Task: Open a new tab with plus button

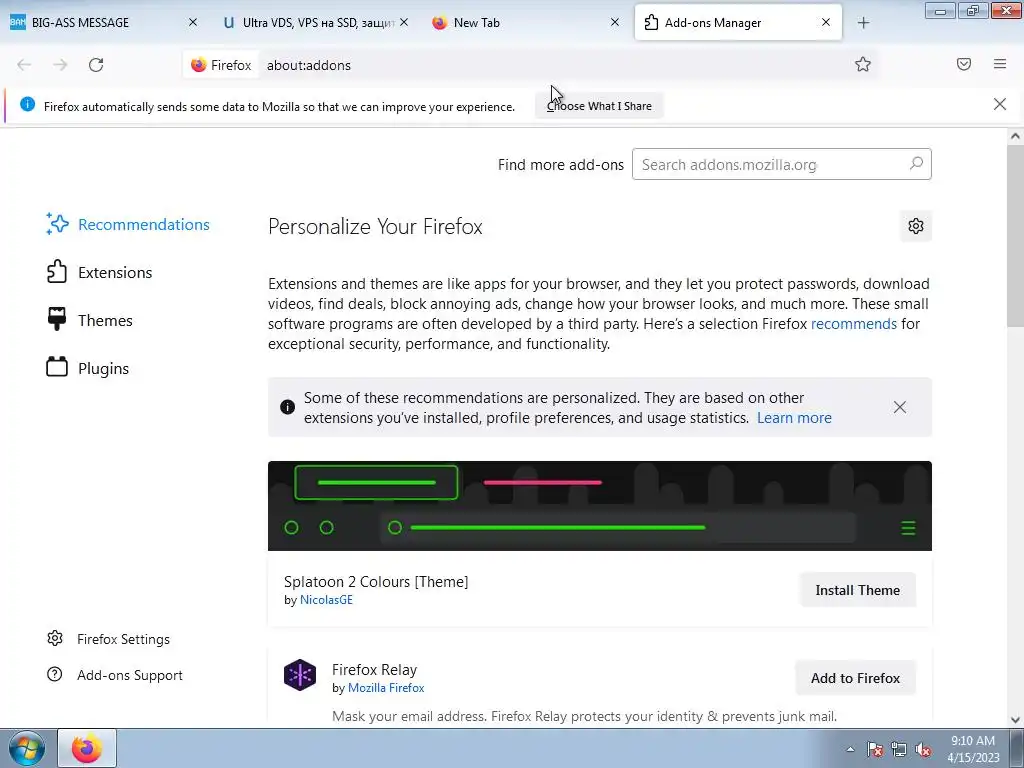Action: [863, 23]
